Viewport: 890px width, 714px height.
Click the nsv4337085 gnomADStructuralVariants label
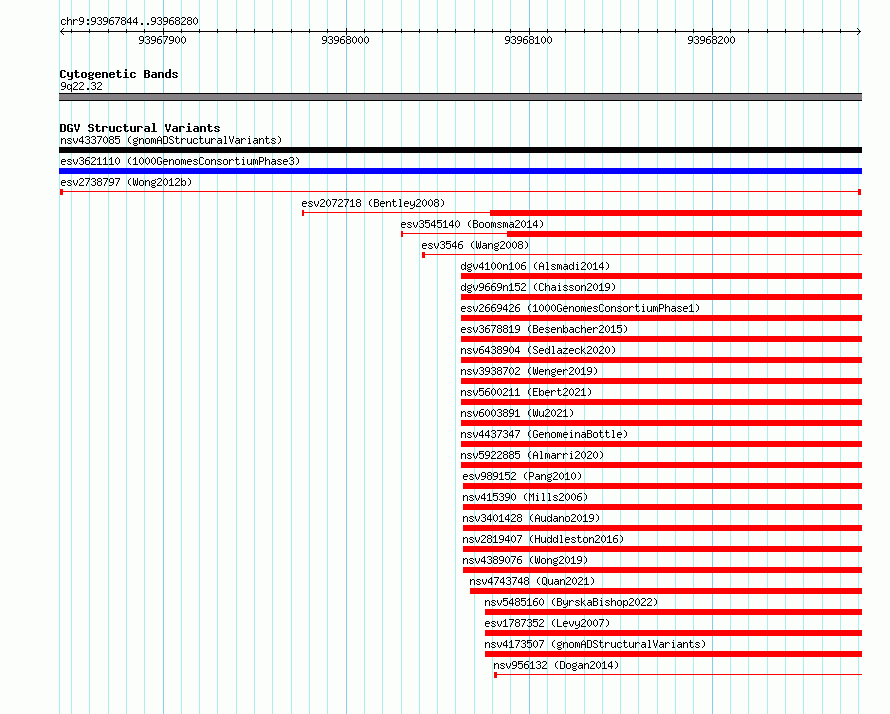[171, 140]
